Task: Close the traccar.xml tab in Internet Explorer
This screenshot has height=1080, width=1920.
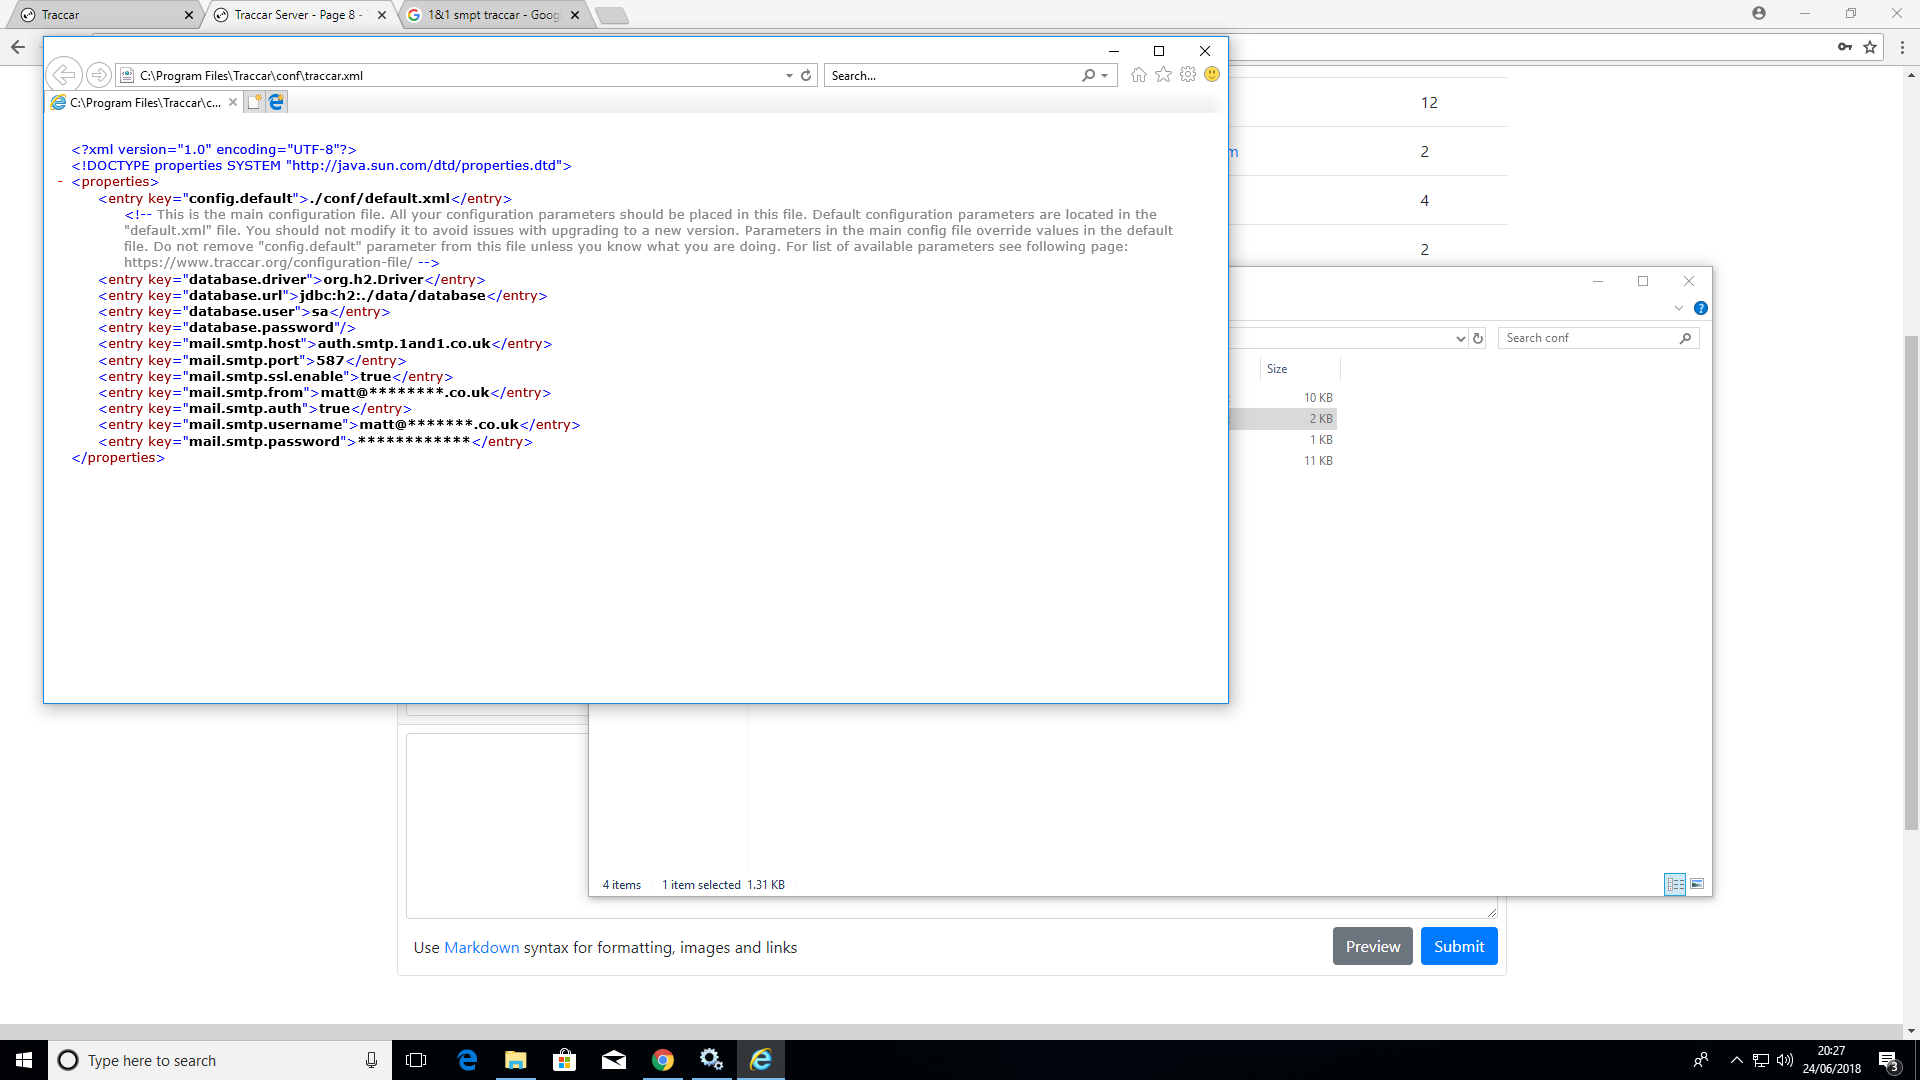Action: pos(233,102)
